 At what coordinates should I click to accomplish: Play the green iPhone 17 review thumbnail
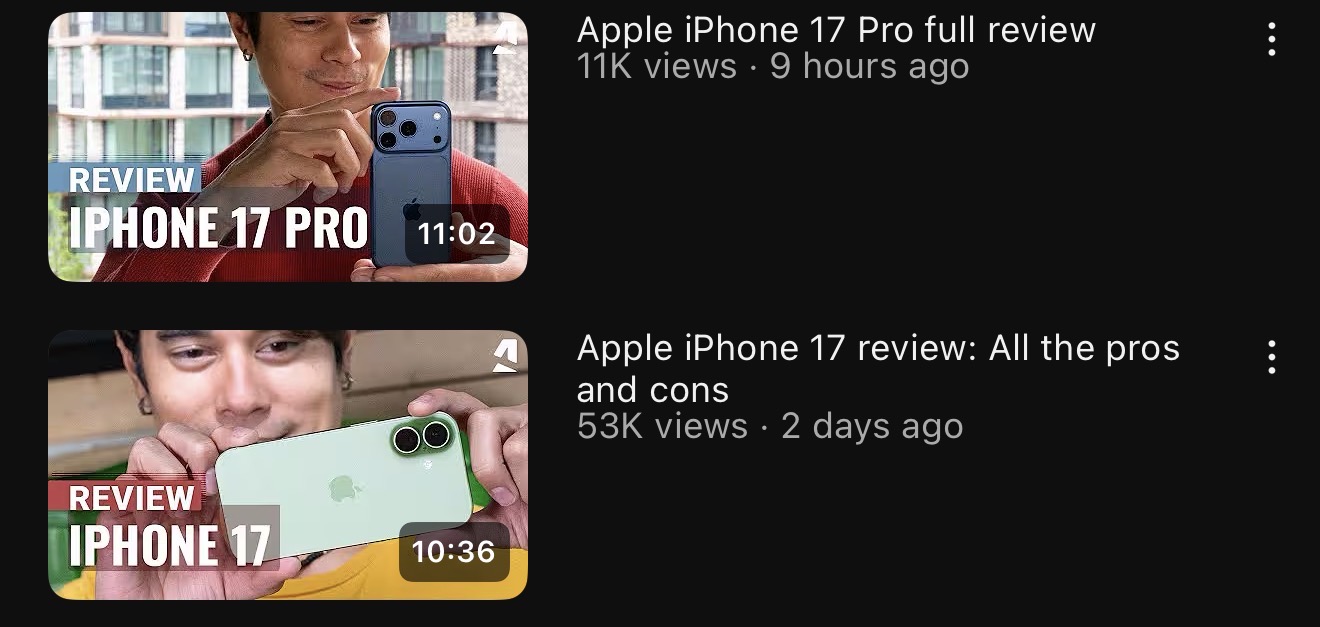click(x=288, y=465)
